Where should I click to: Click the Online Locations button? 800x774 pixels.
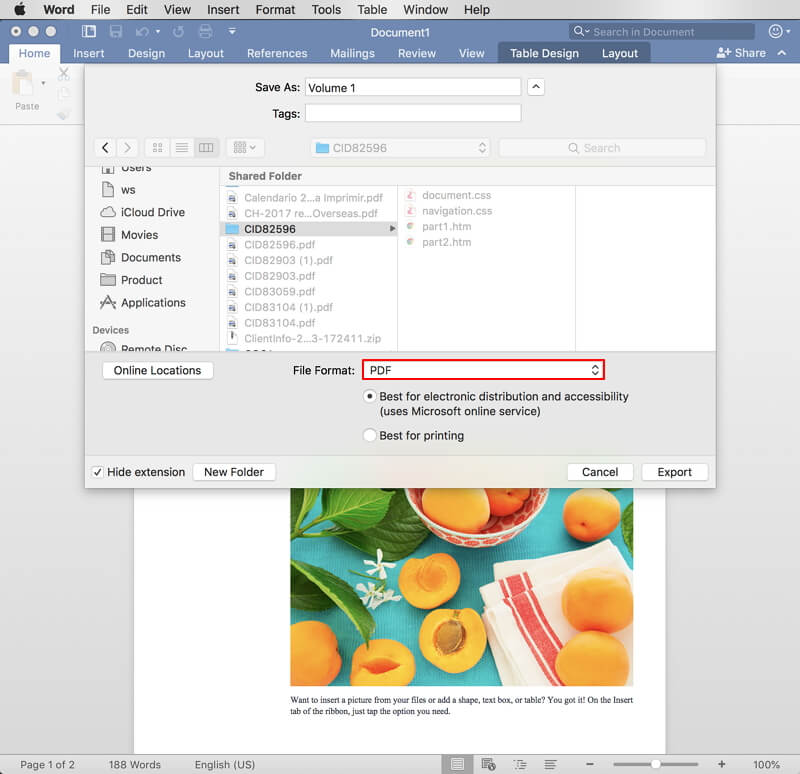tap(158, 370)
